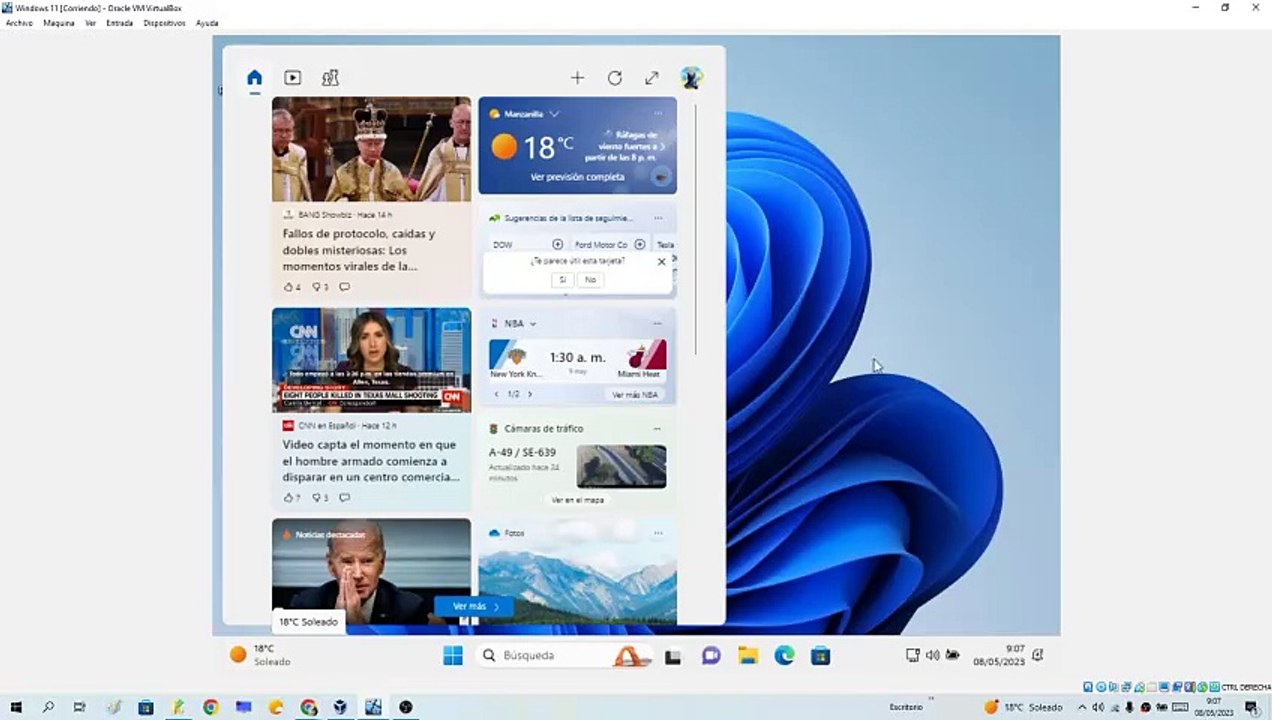
Task: Click Ver más NBA button
Action: coord(635,395)
